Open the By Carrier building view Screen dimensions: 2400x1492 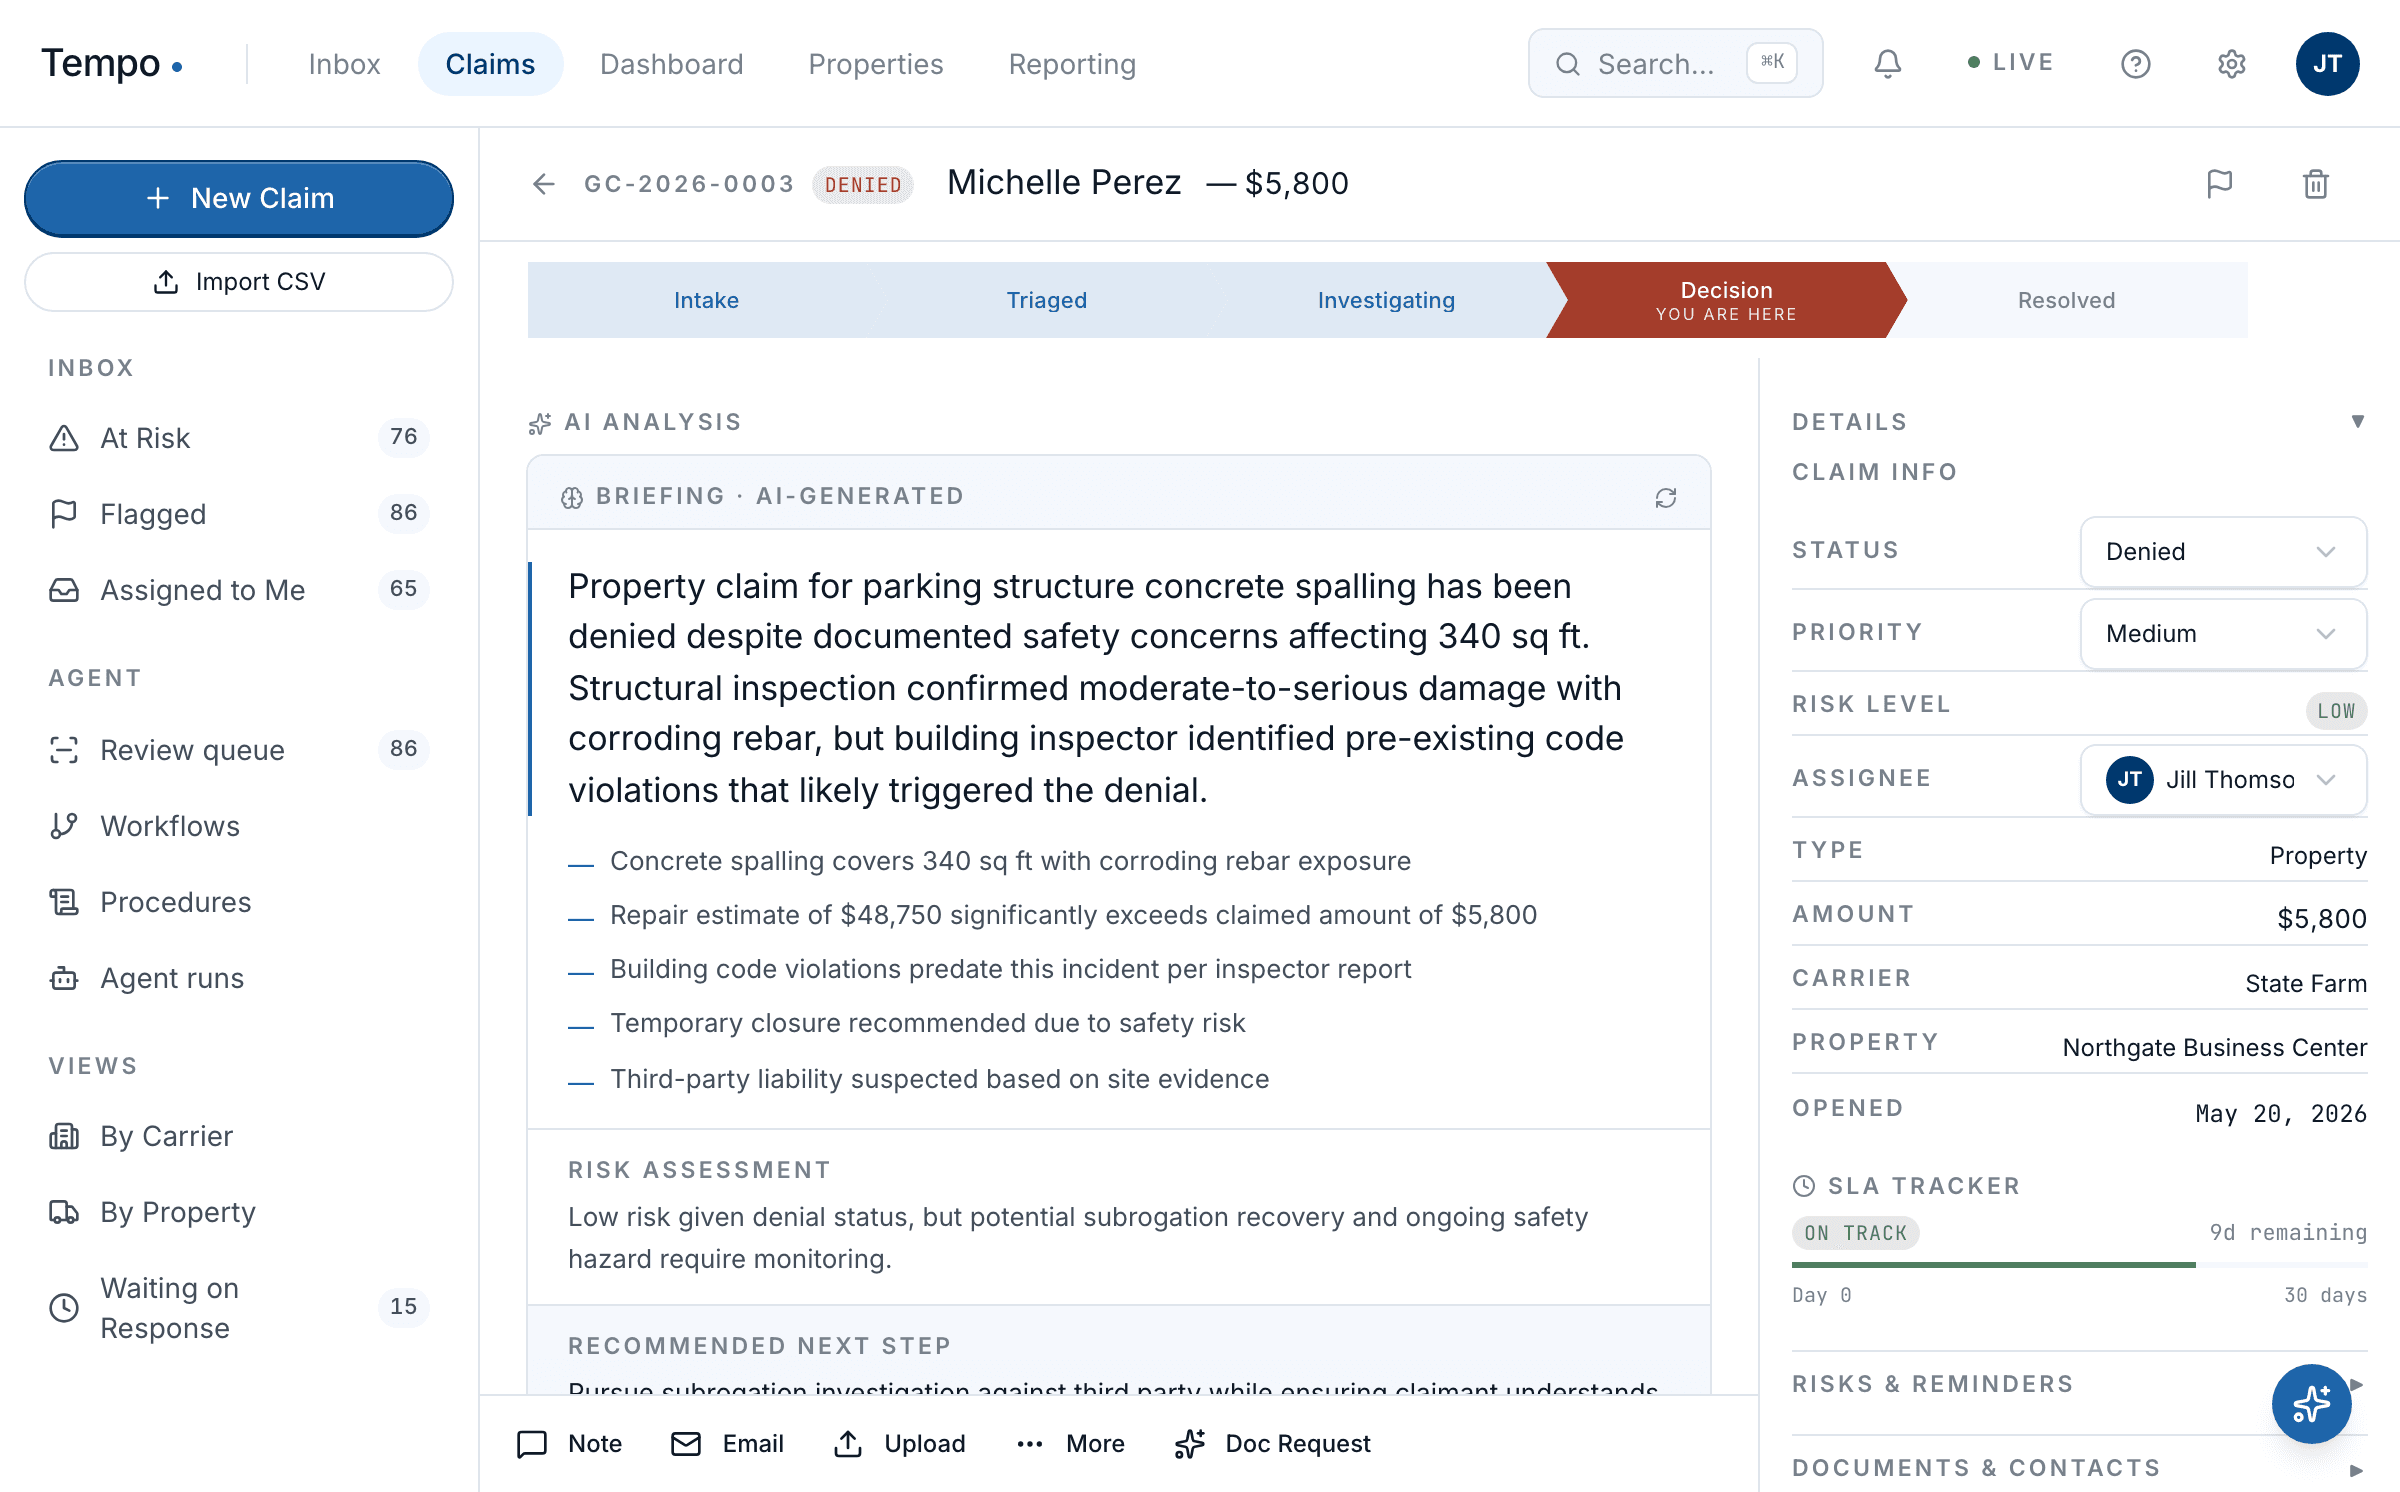pos(238,1136)
